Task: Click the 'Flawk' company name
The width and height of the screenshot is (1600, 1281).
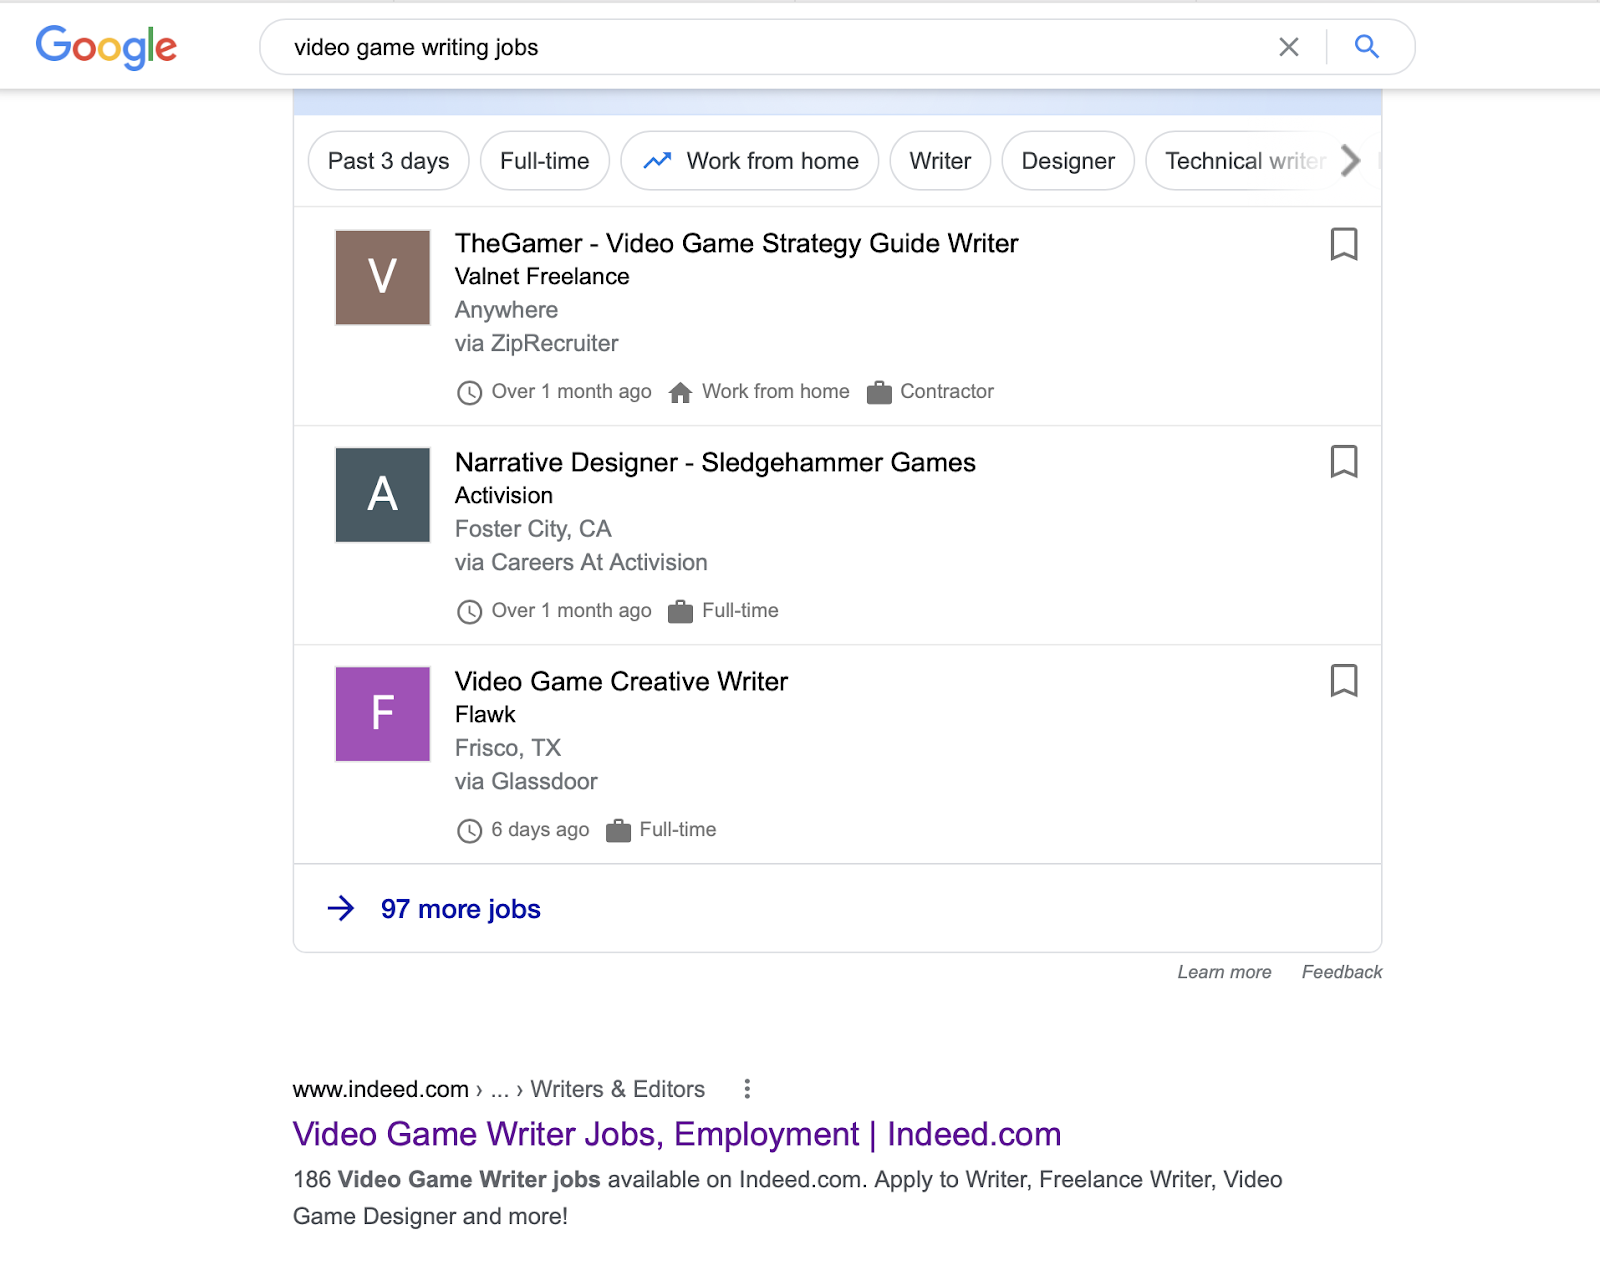Action: click(485, 714)
